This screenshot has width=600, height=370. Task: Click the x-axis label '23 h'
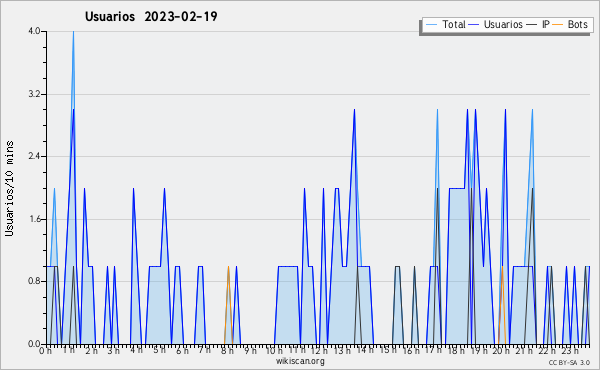pyautogui.click(x=570, y=351)
